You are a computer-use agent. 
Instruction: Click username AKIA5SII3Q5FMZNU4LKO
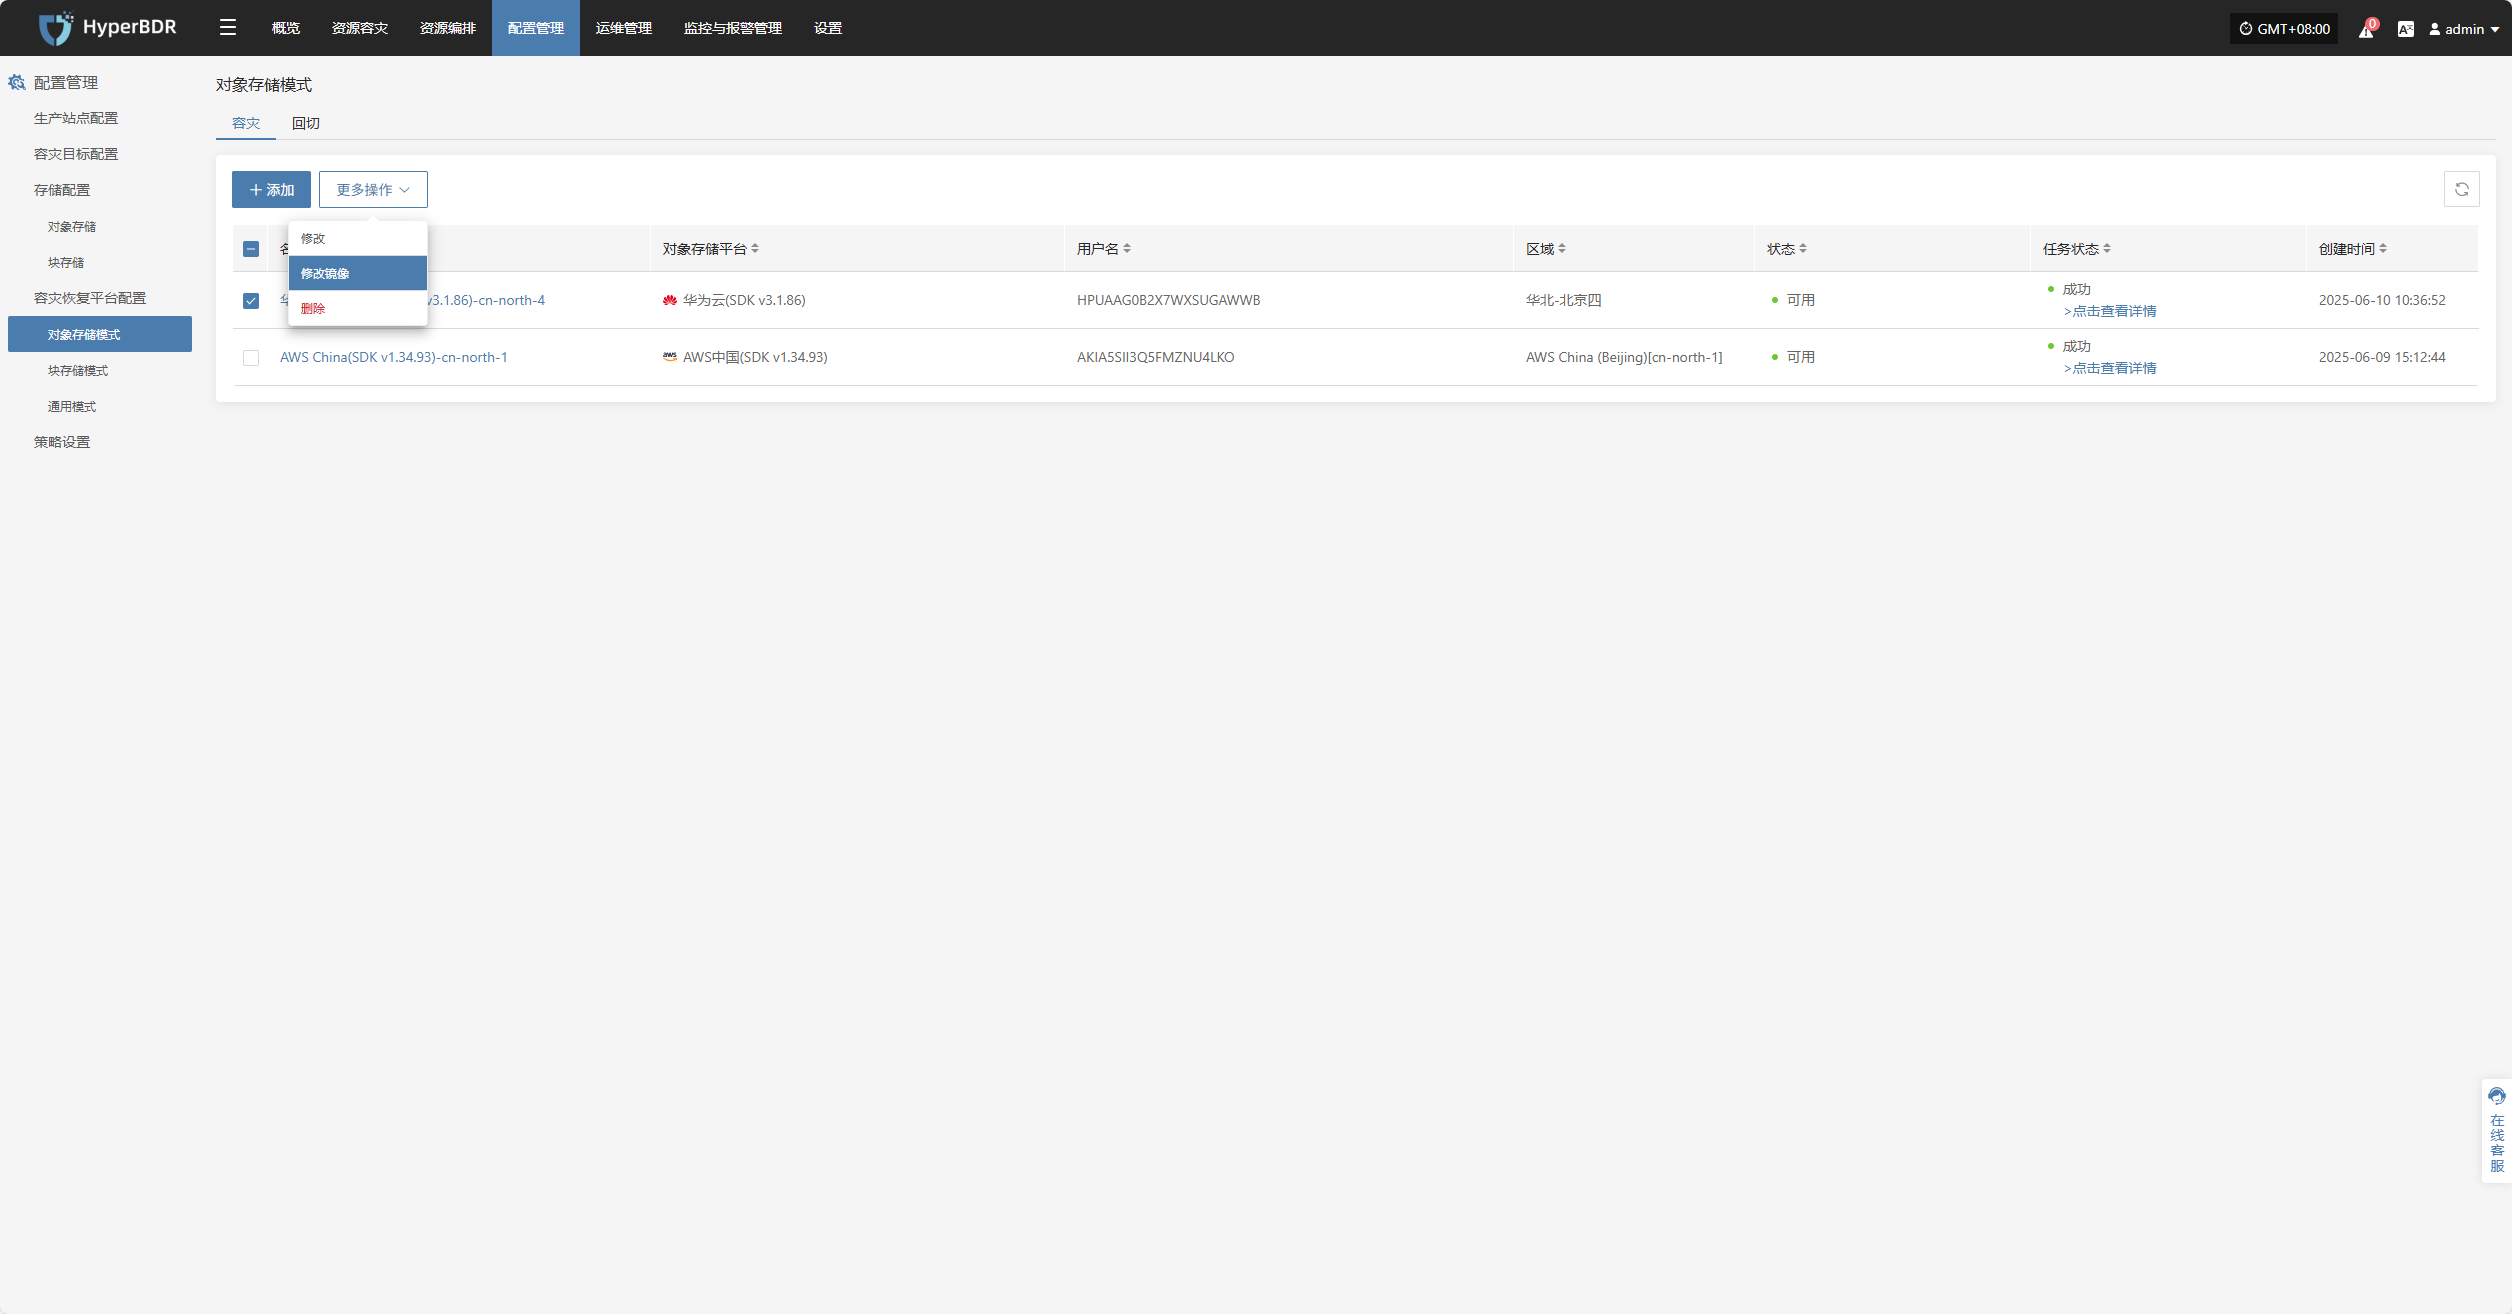click(1155, 357)
